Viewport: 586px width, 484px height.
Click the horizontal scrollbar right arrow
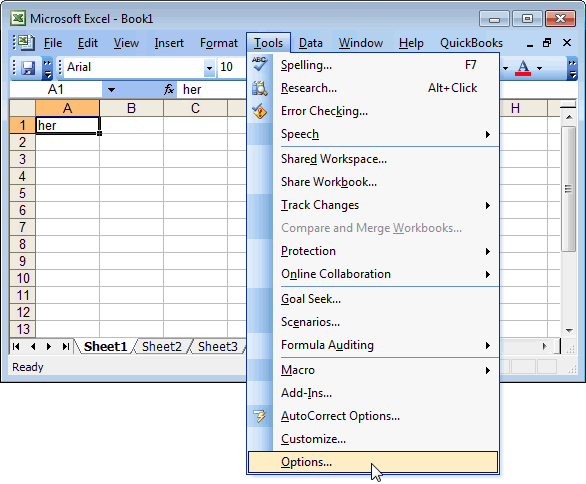[x=544, y=346]
